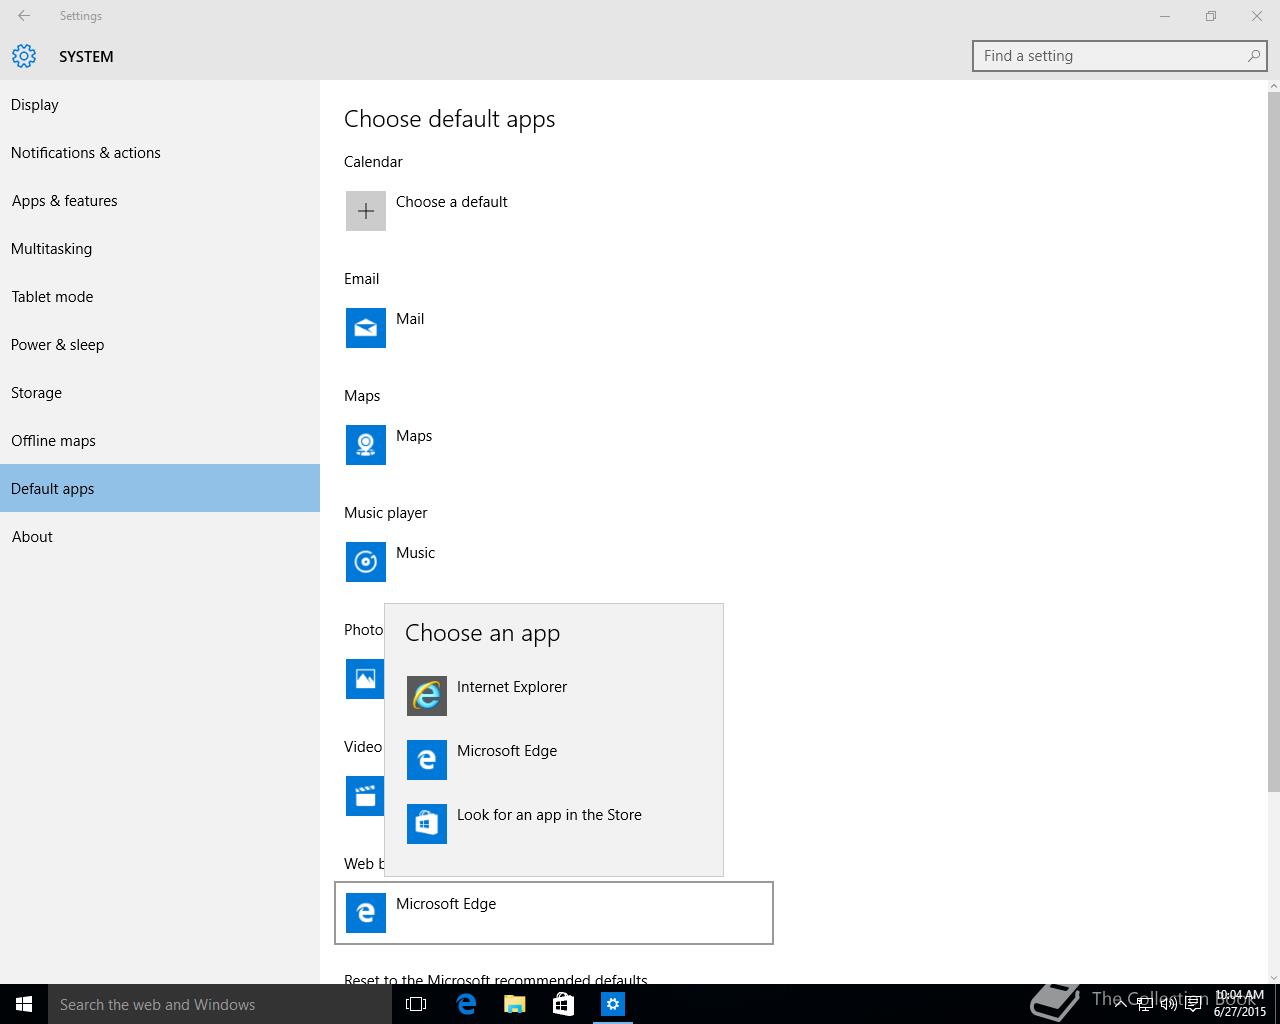Choose Internet Explorer as browser
Image resolution: width=1280 pixels, height=1024 pixels.
point(554,696)
